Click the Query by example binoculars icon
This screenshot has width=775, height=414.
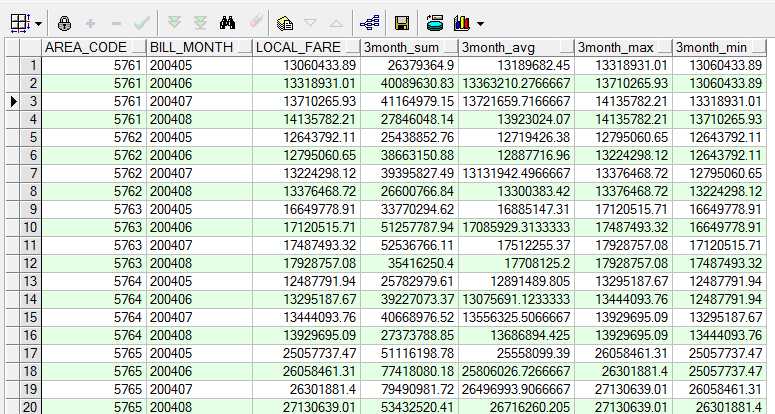227,23
